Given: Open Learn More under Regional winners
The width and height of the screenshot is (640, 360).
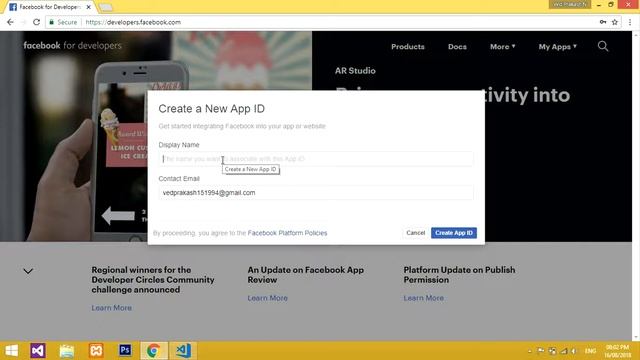Looking at the screenshot, I should pos(111,308).
